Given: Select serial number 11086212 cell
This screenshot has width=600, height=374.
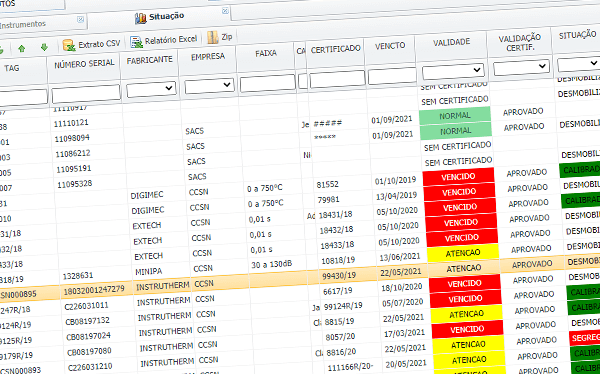Looking at the screenshot, I should click(73, 154).
